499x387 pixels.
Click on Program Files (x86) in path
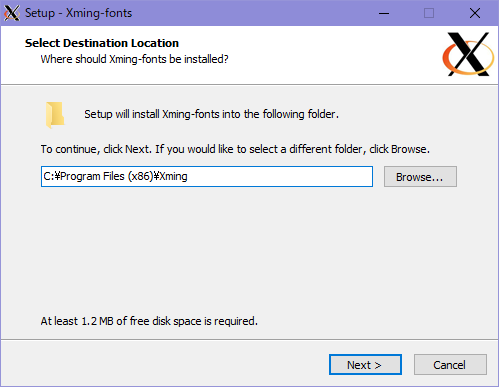click(107, 176)
